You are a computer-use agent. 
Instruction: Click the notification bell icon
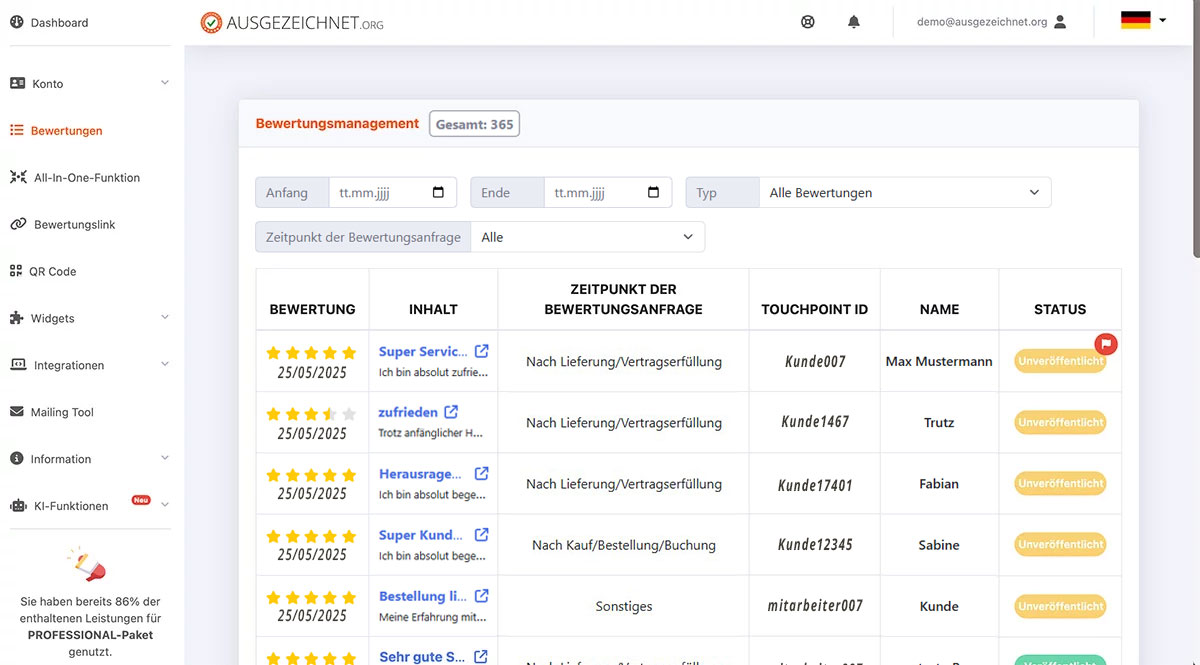coord(853,22)
